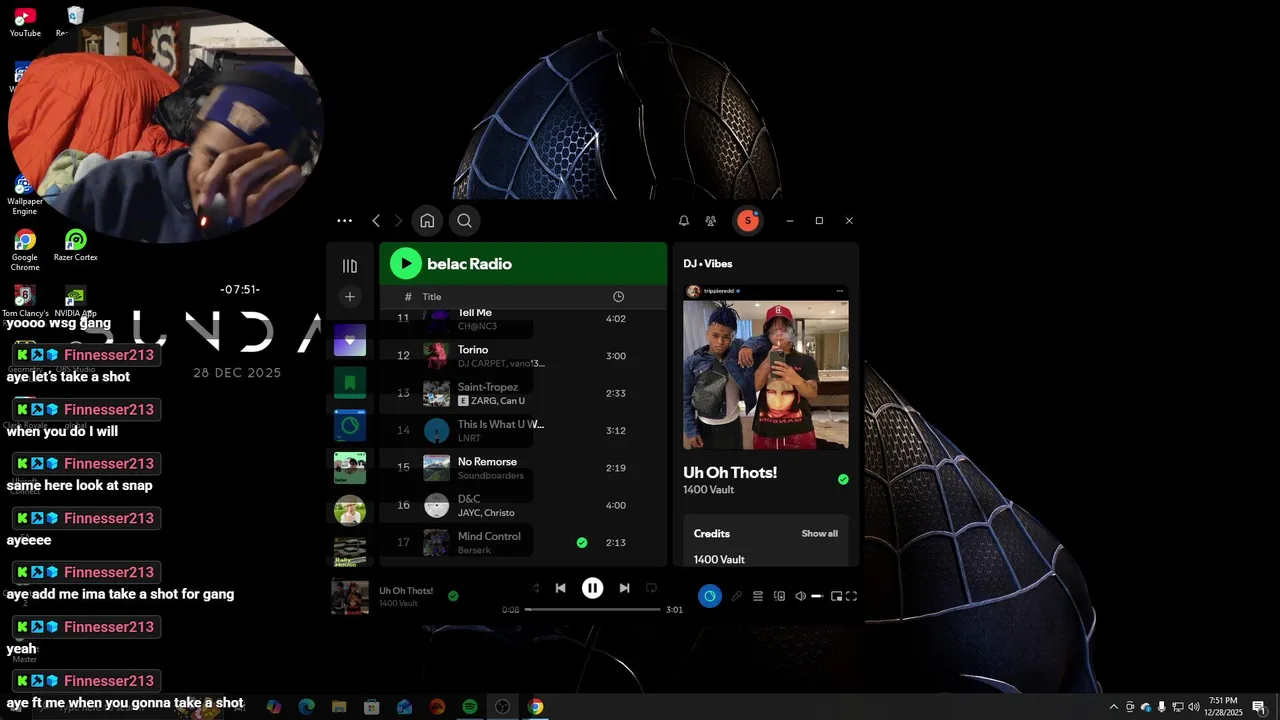1280x720 pixels.
Task: Skip to next track
Action: click(x=624, y=588)
